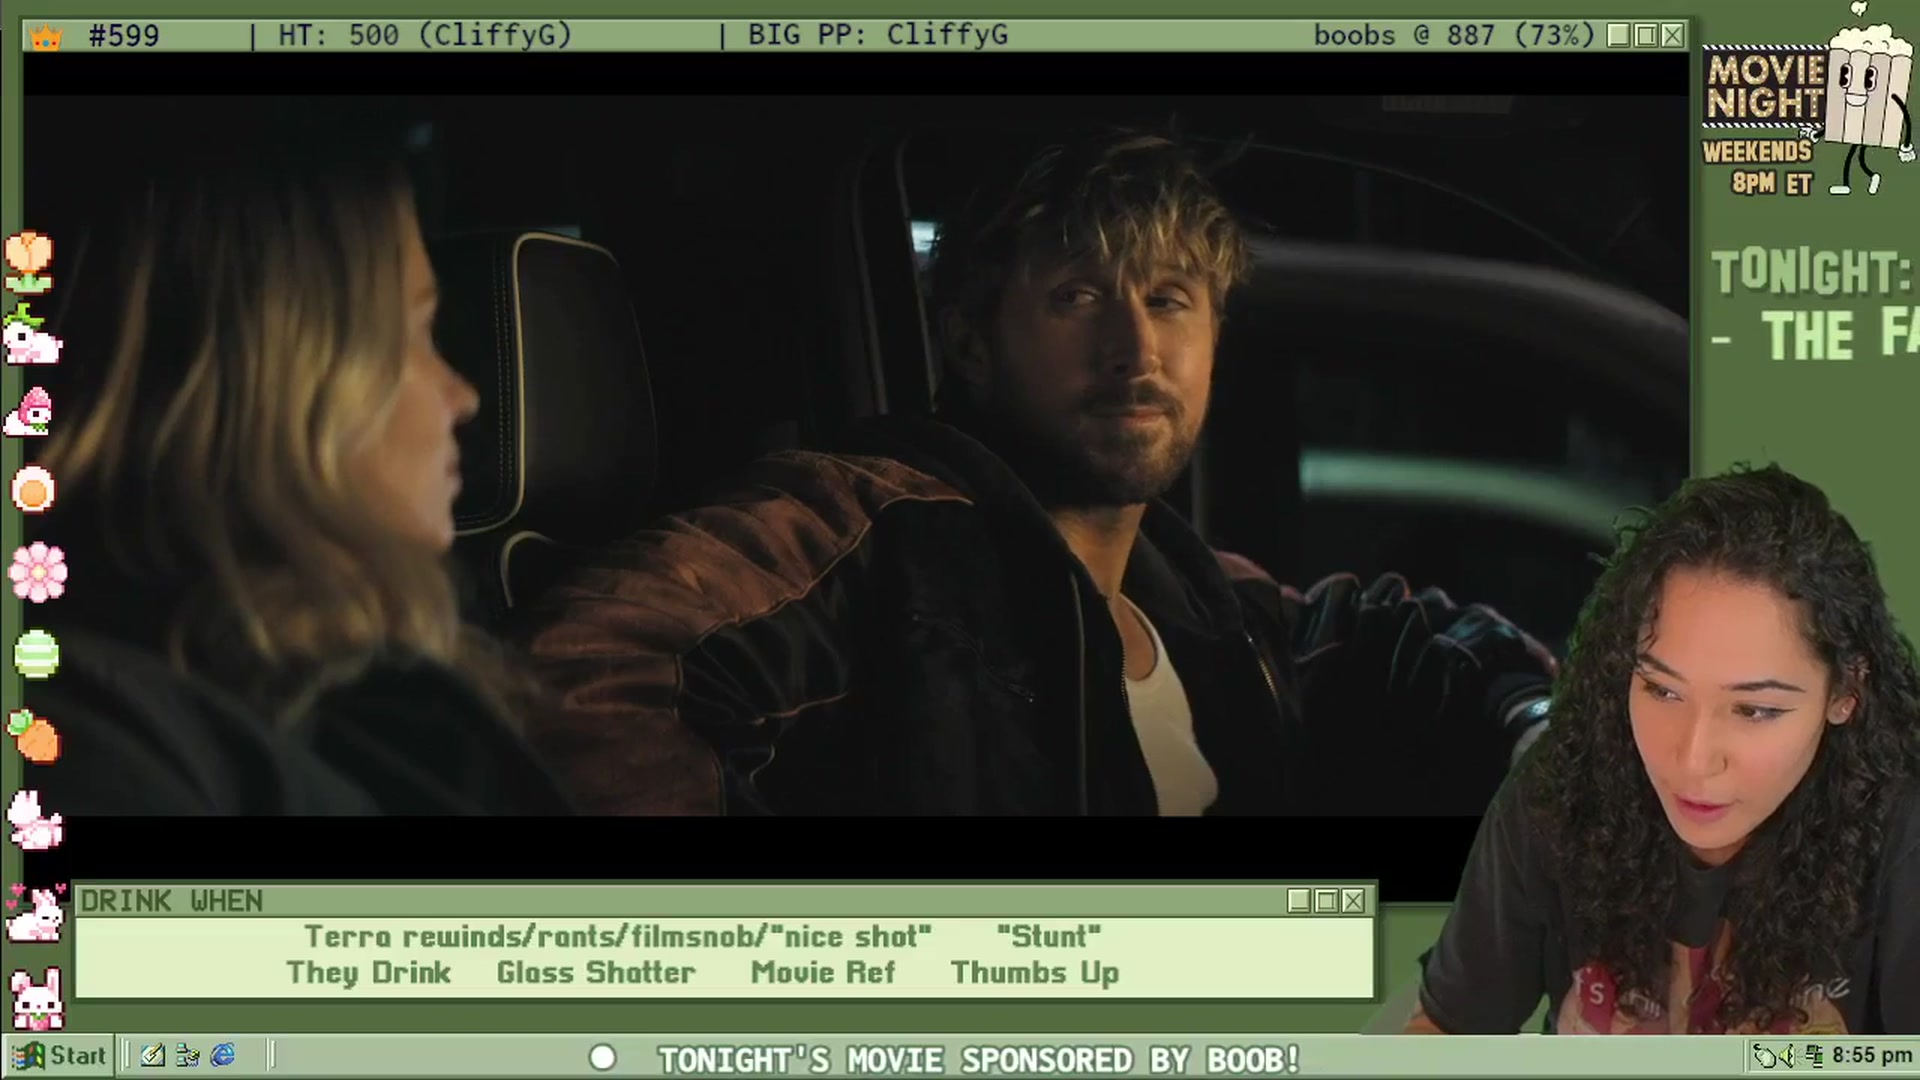
Task: Minimize the movie player window
Action: coord(1619,36)
